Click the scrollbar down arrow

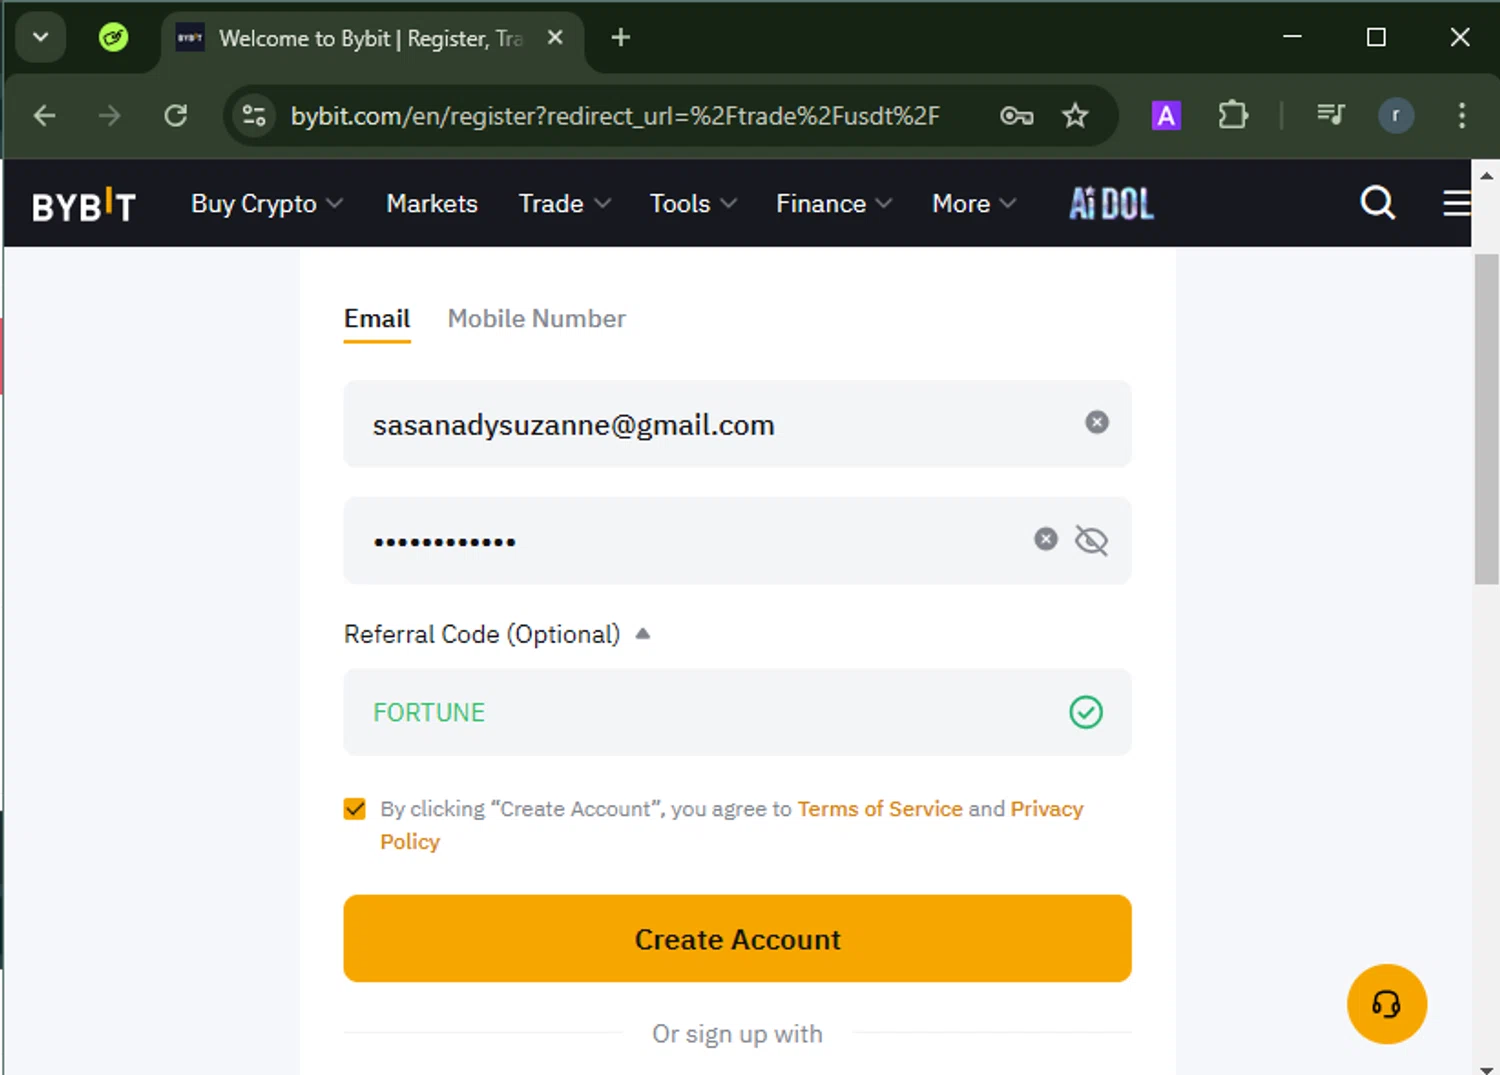coord(1487,1068)
